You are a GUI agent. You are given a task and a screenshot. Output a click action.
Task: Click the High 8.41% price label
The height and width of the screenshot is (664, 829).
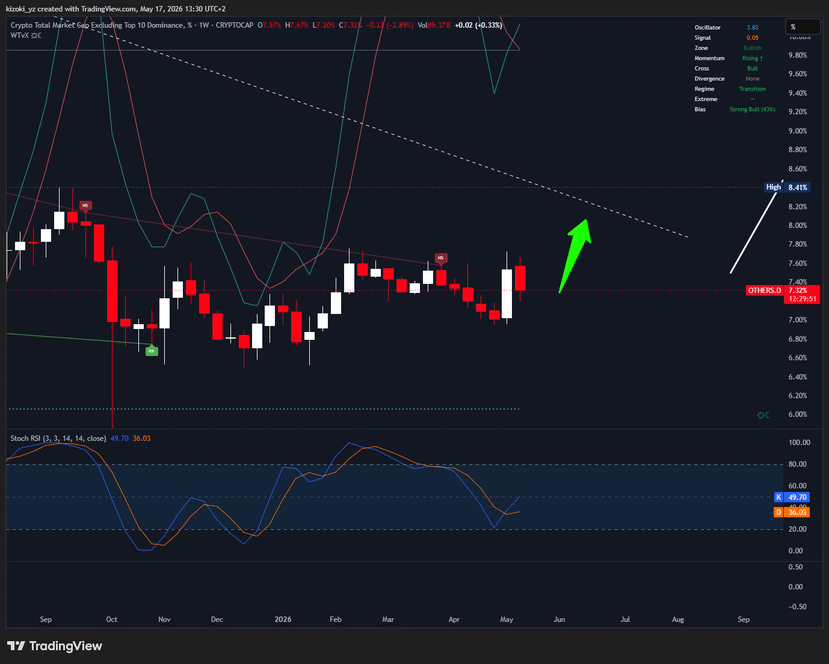coord(788,187)
